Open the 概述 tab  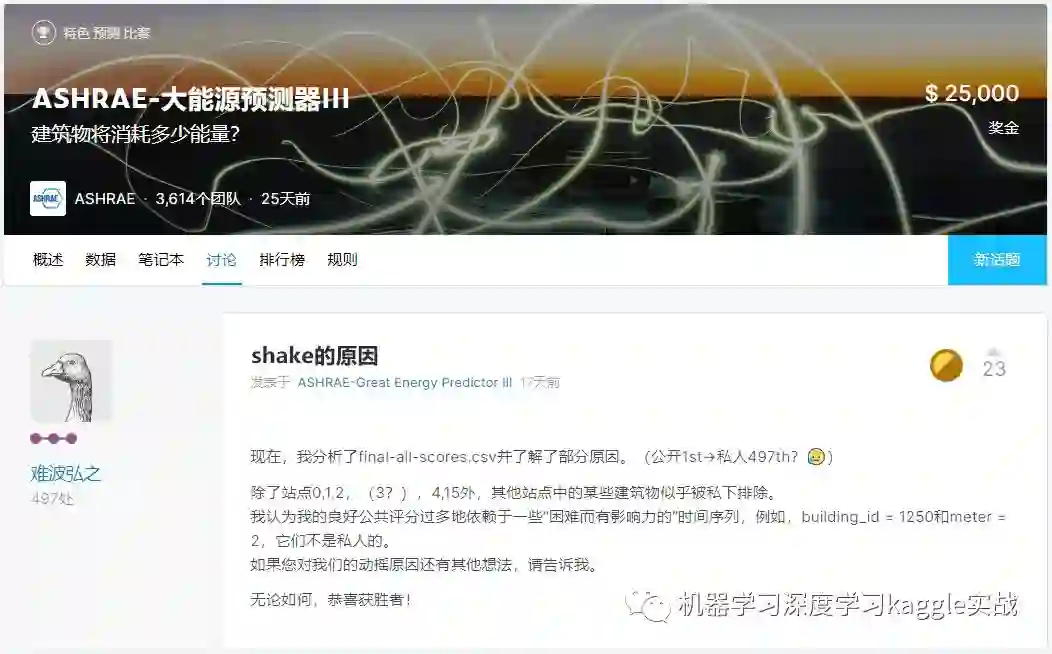coord(48,260)
